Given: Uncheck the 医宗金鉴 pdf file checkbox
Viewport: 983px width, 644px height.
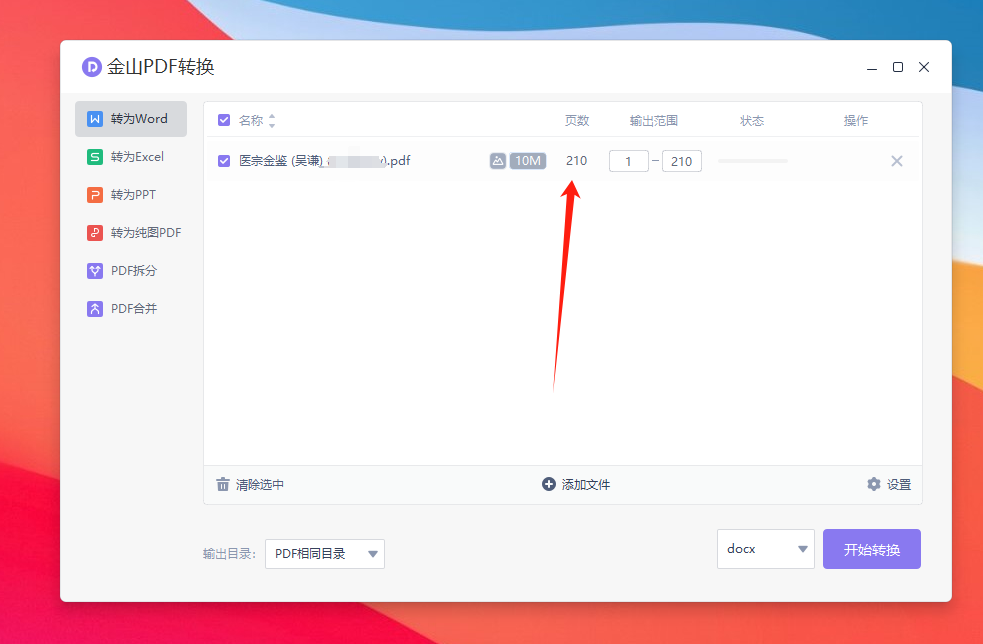Looking at the screenshot, I should (224, 161).
